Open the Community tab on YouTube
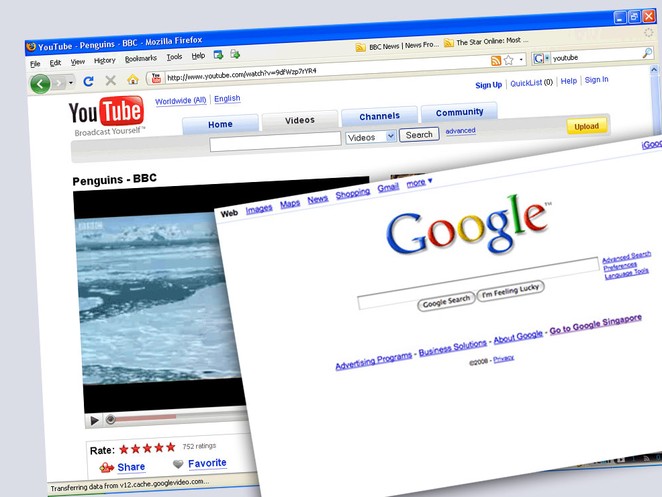662x497 pixels. point(459,112)
